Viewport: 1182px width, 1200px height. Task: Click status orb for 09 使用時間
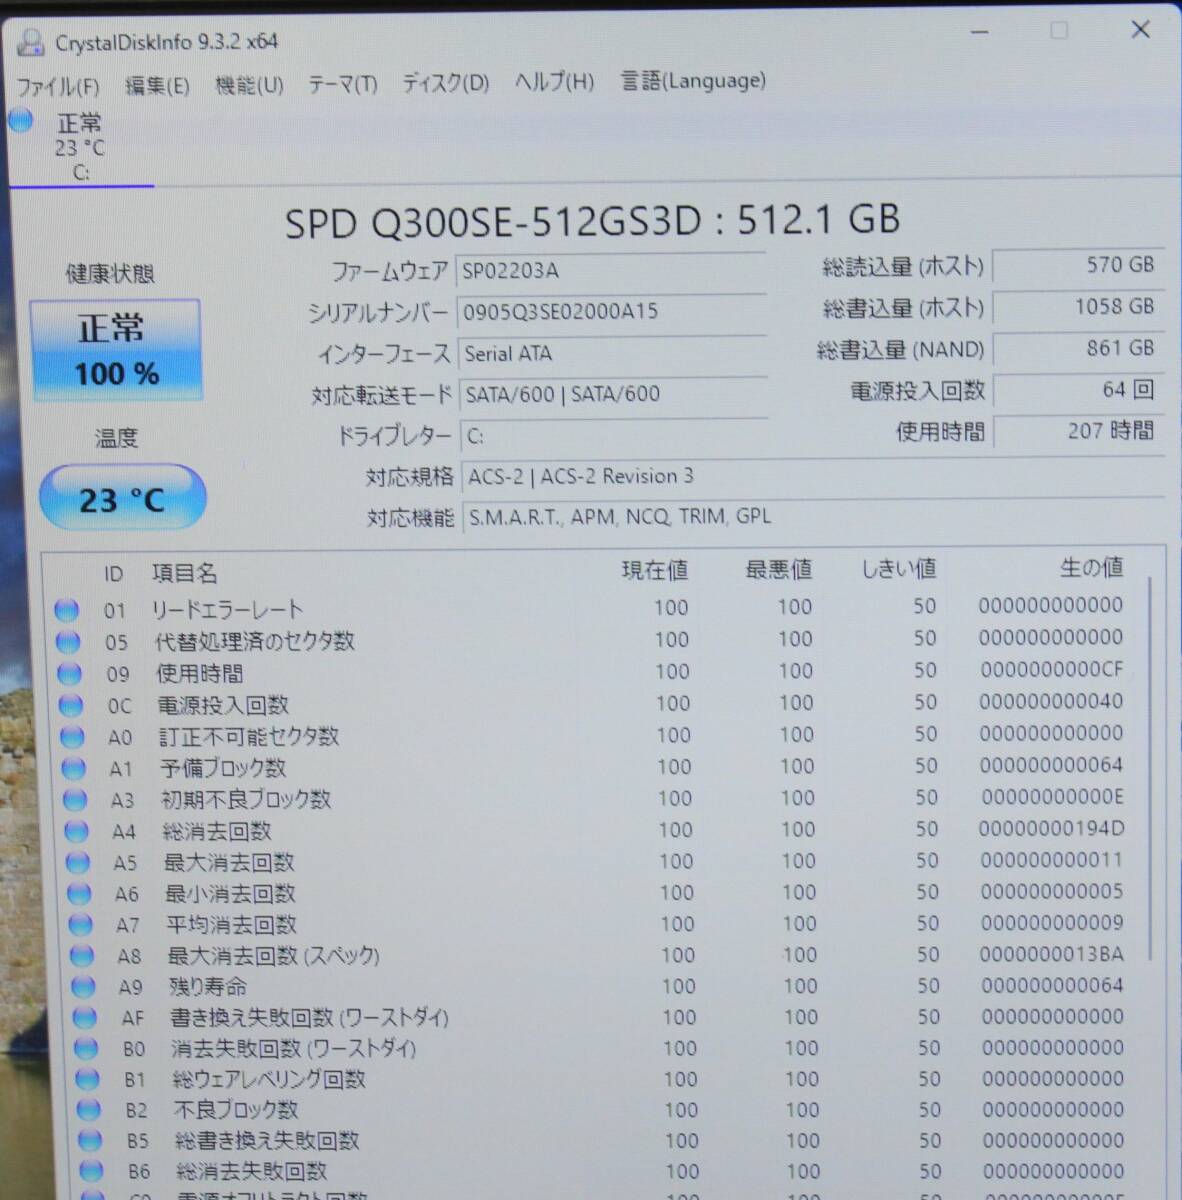click(x=69, y=673)
